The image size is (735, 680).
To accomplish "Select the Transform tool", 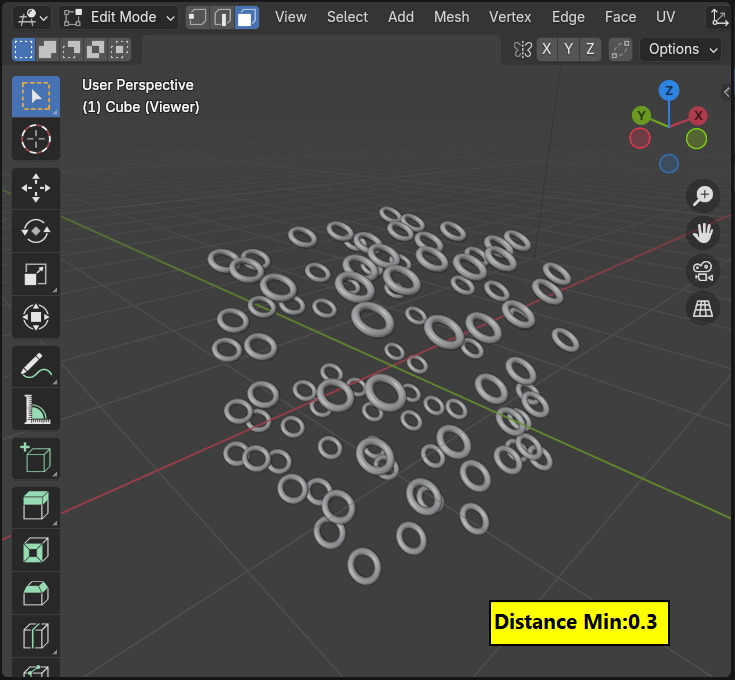I will click(36, 317).
